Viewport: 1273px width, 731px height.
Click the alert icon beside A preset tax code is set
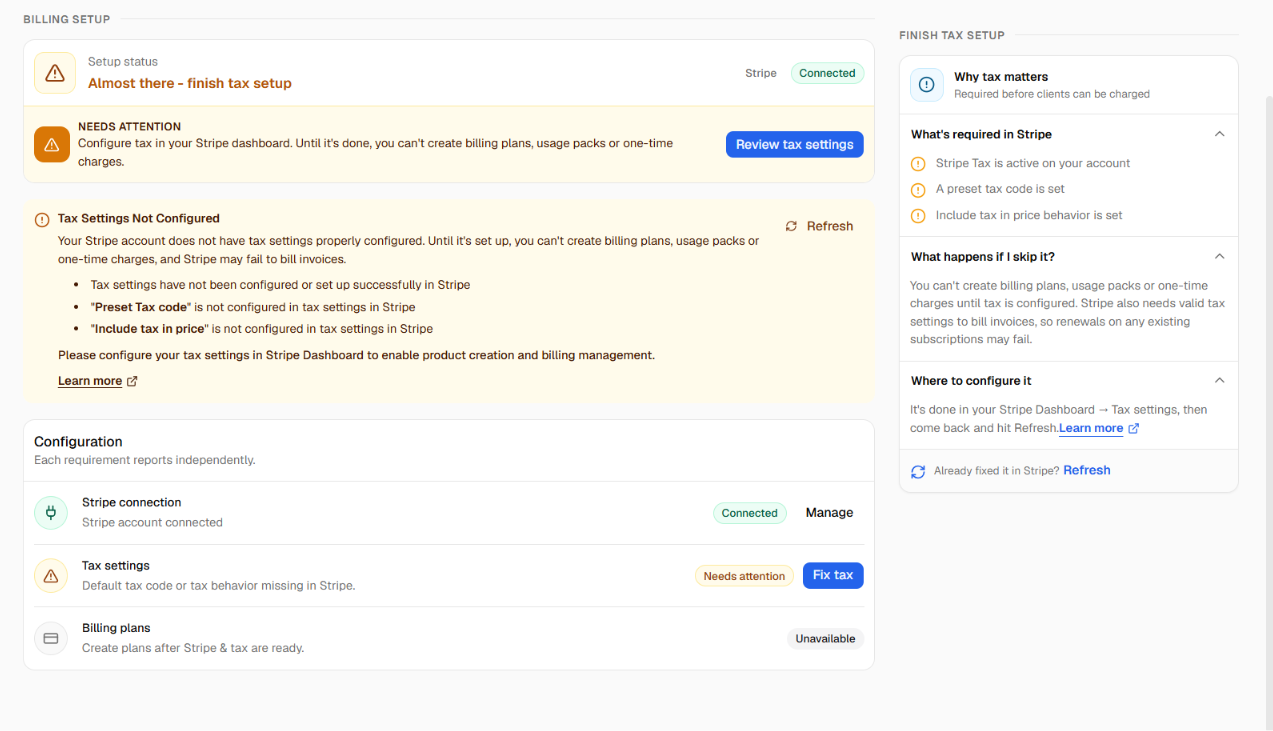click(918, 190)
